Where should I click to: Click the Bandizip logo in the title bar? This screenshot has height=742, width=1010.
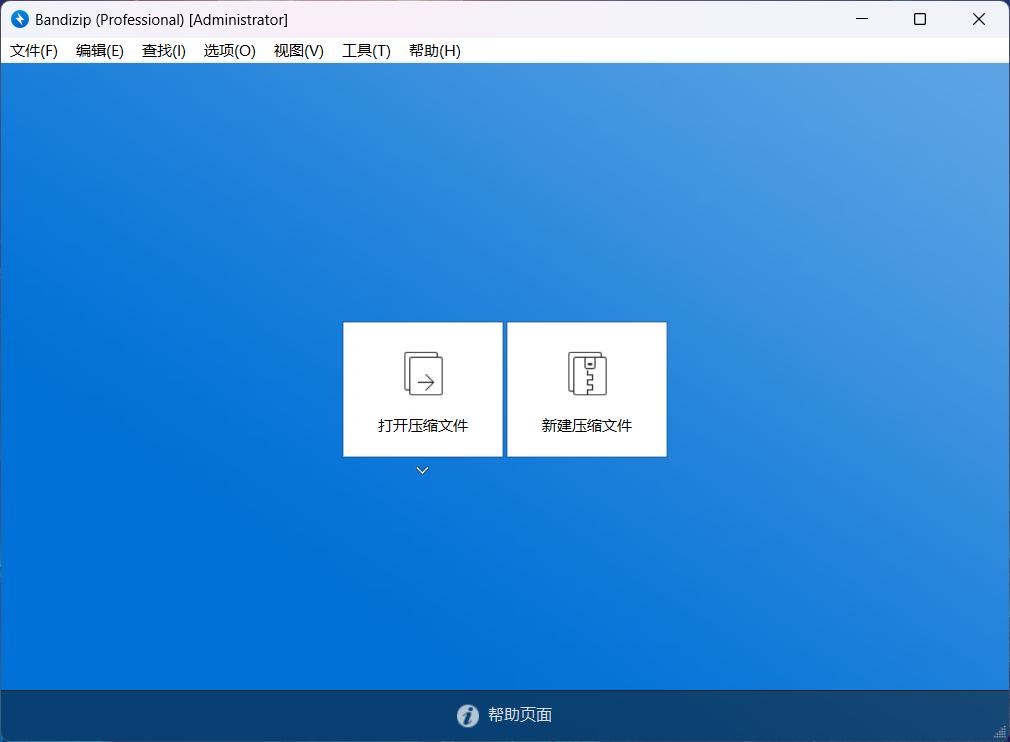[x=19, y=19]
